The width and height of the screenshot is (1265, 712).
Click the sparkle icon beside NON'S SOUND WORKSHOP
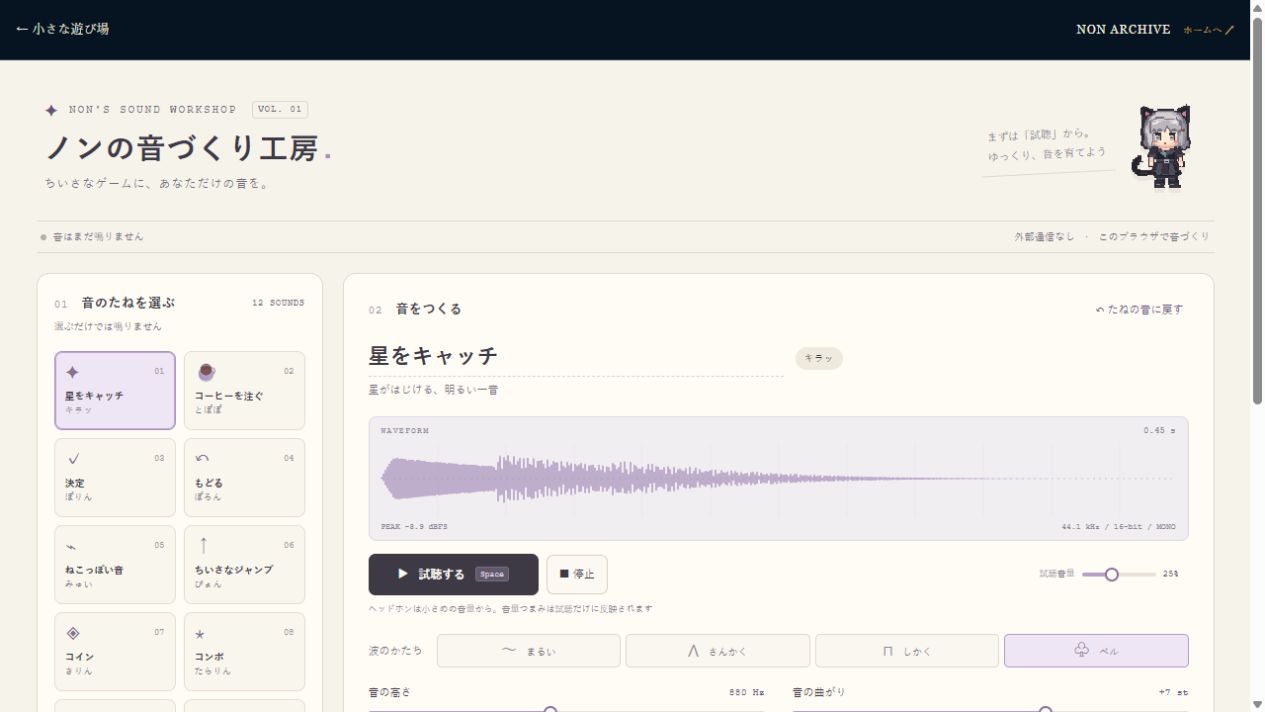pos(51,110)
